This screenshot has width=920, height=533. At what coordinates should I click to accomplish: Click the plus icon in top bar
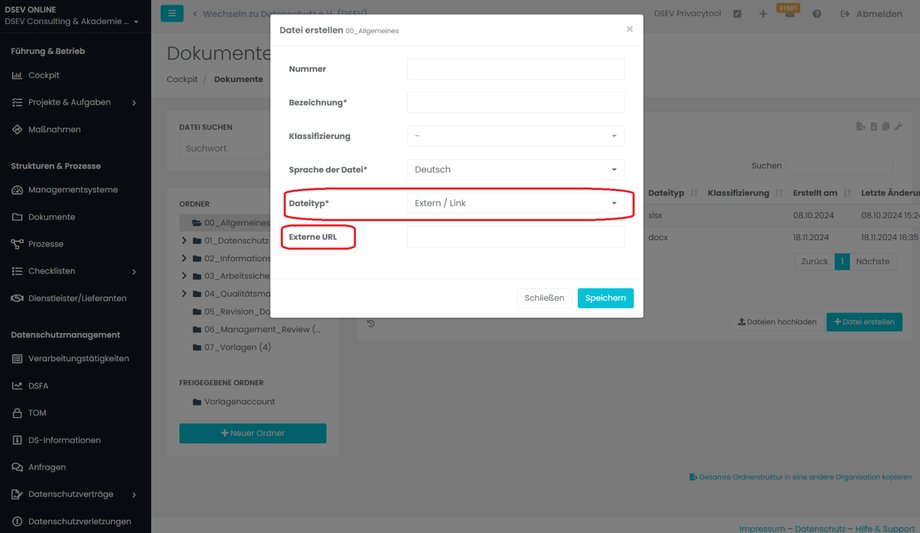(763, 14)
